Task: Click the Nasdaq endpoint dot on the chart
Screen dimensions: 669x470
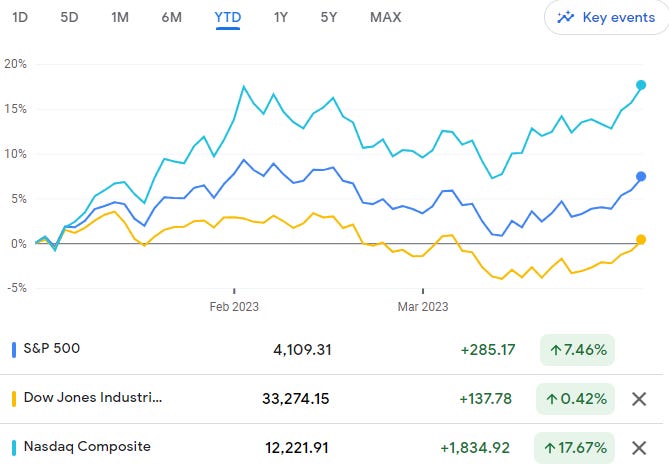Action: point(640,85)
